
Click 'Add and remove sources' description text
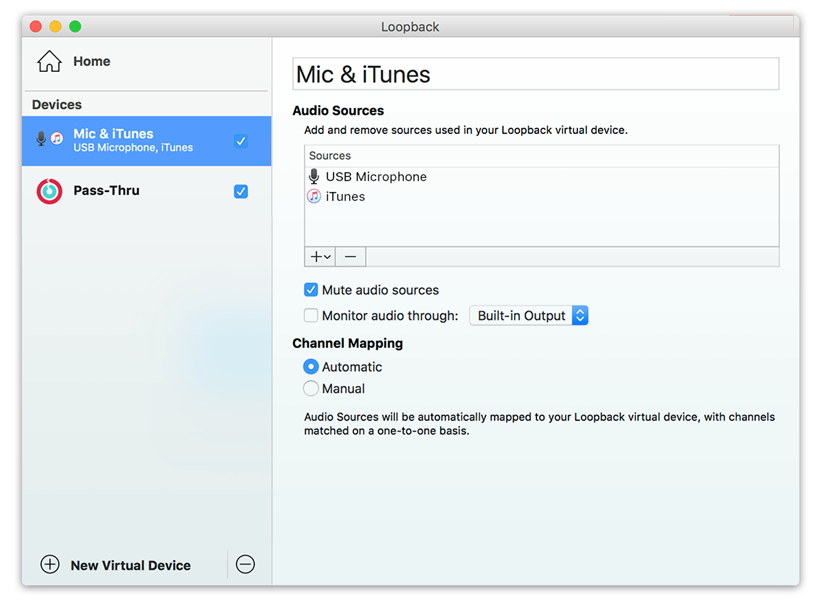click(x=465, y=130)
